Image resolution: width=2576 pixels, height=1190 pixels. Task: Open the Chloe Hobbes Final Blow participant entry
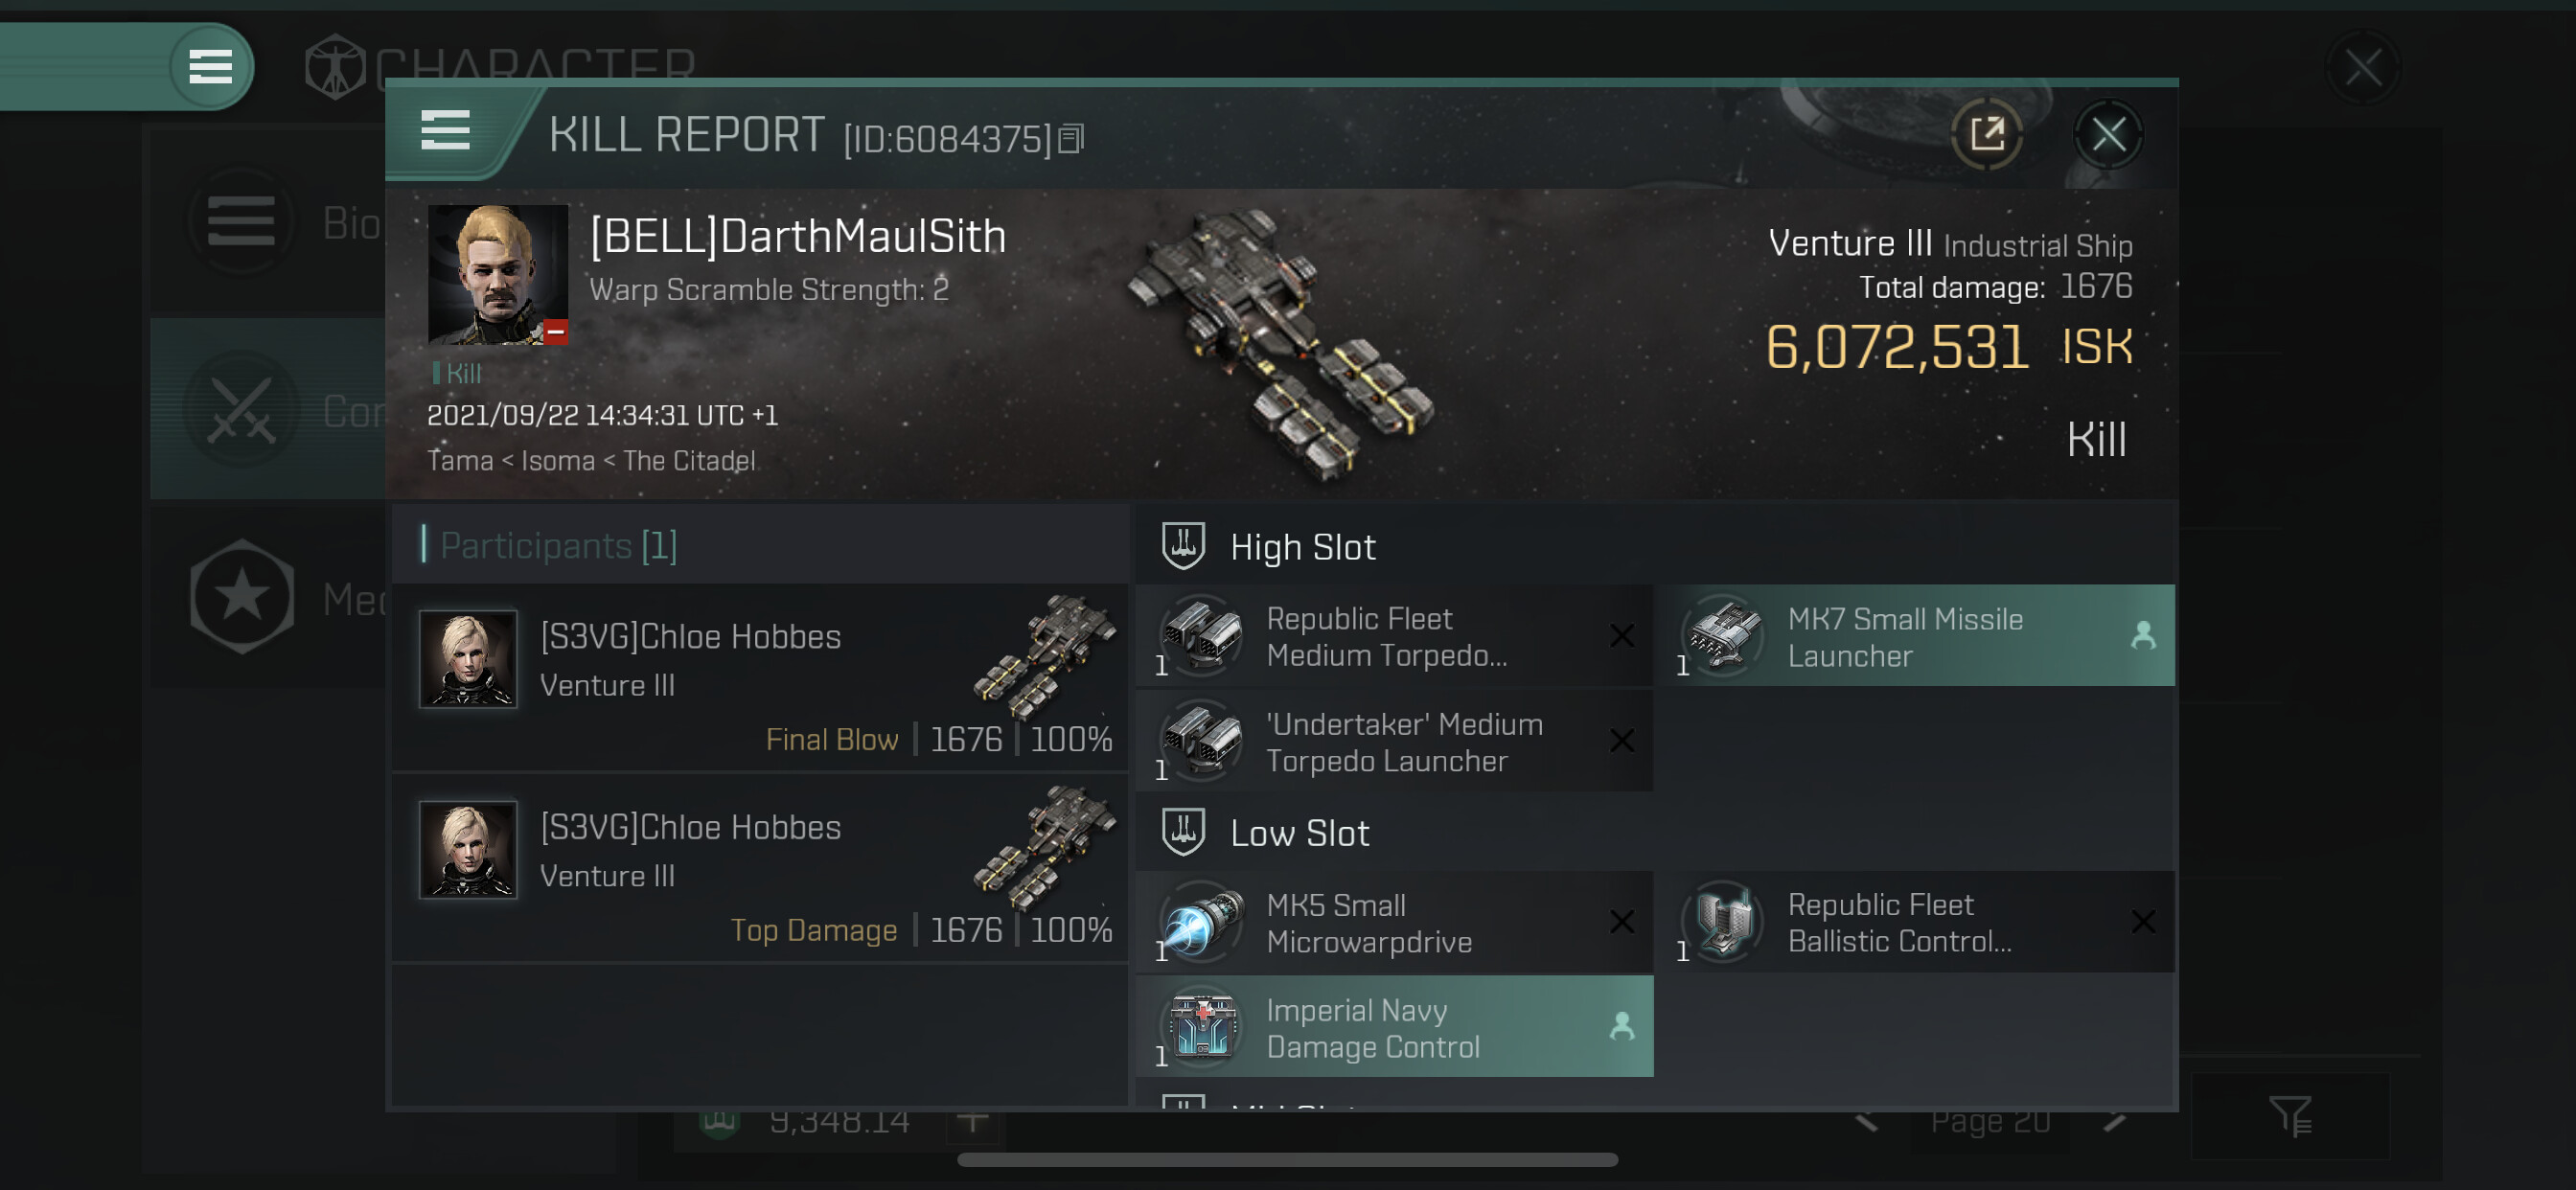(x=760, y=678)
